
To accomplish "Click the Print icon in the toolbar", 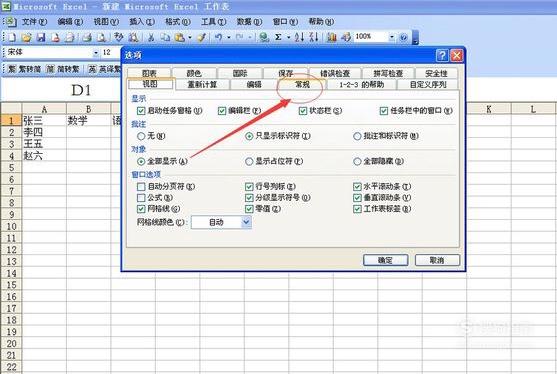I will click(x=87, y=37).
